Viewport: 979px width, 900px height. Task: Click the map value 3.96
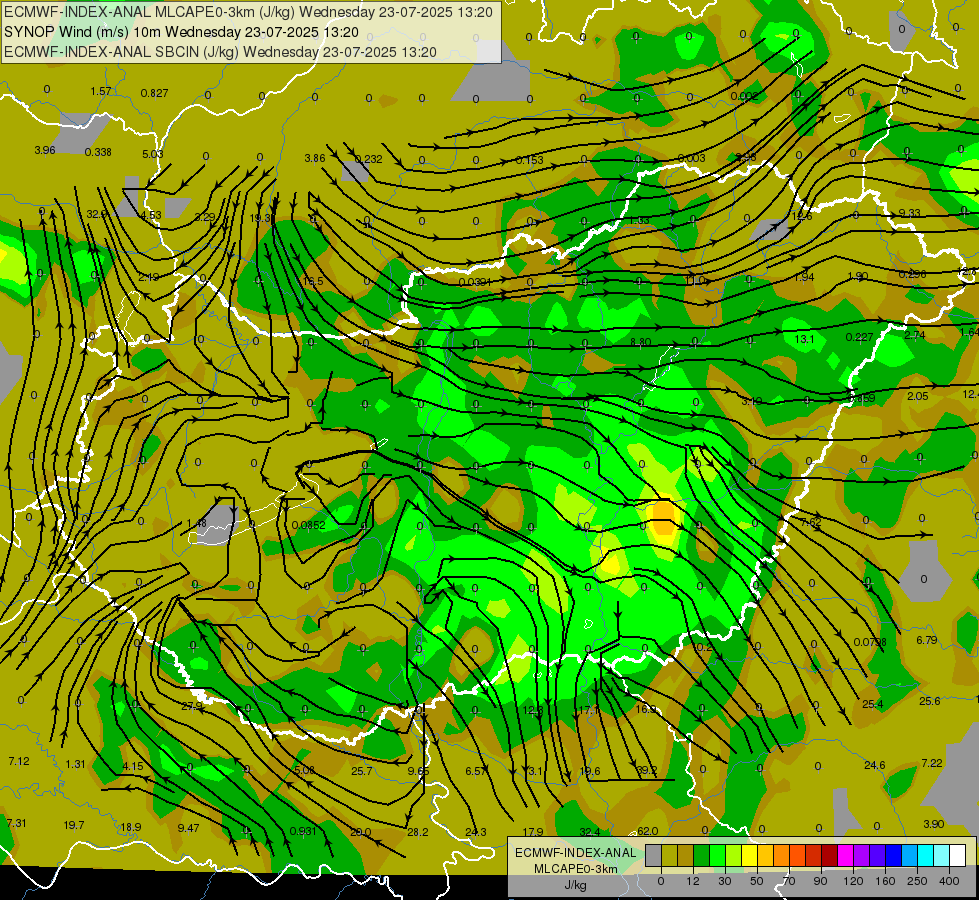click(45, 150)
